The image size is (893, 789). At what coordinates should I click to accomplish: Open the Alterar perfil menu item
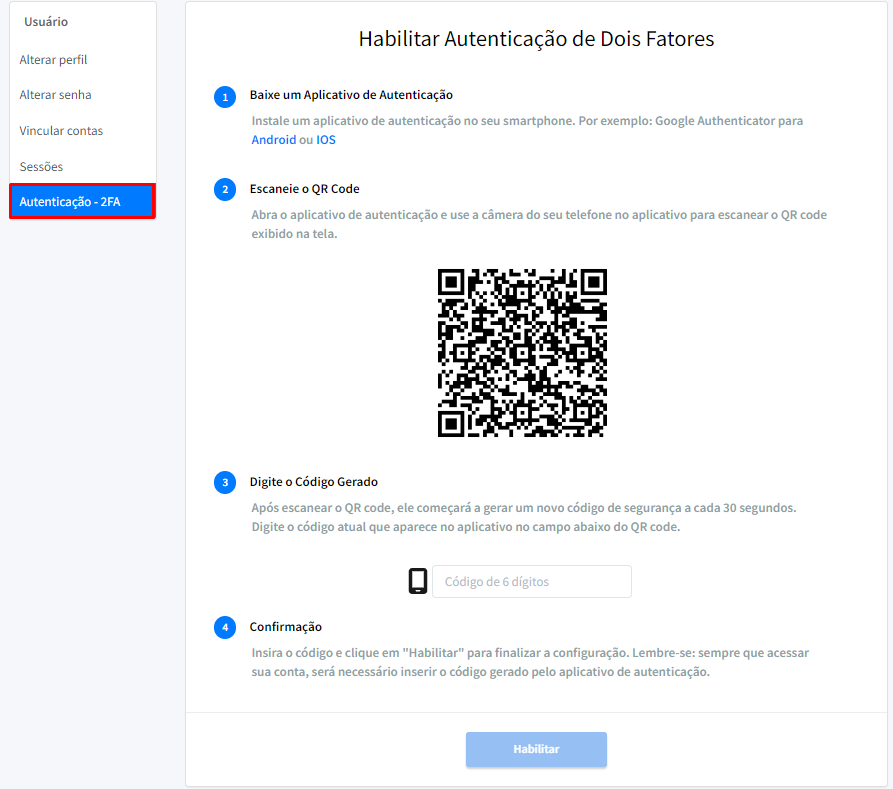tap(53, 60)
